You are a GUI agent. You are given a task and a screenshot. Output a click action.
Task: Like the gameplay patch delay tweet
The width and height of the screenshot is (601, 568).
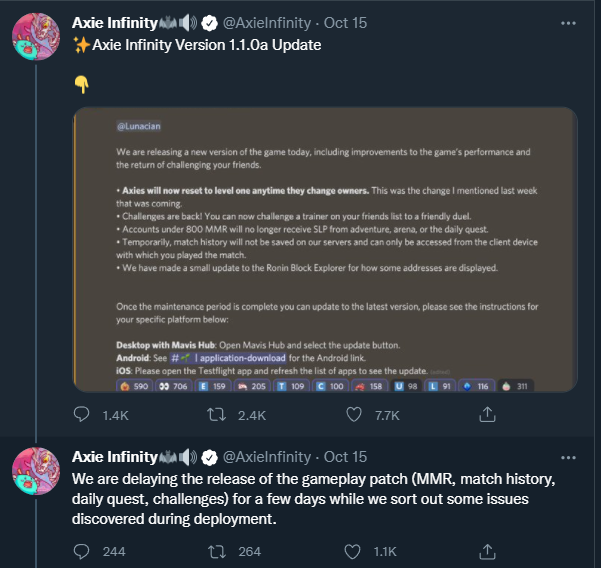coord(352,551)
